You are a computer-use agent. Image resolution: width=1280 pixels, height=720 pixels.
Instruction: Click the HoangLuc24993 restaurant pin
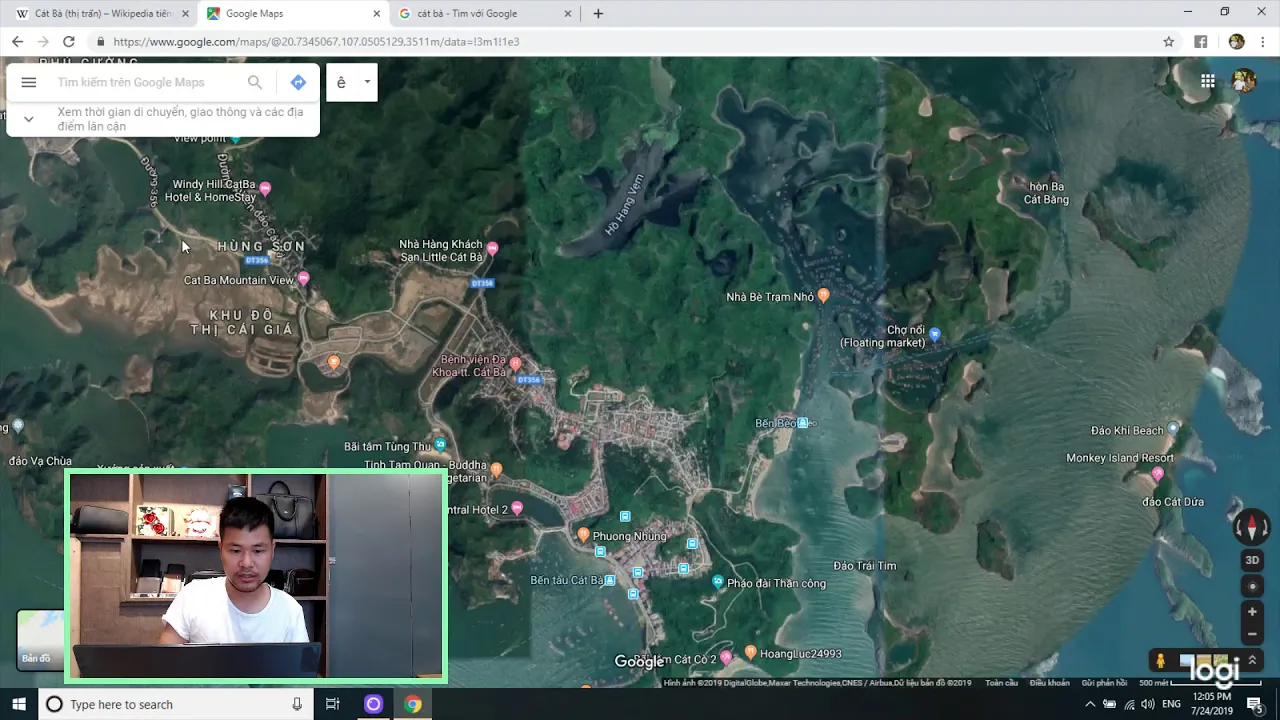point(751,652)
